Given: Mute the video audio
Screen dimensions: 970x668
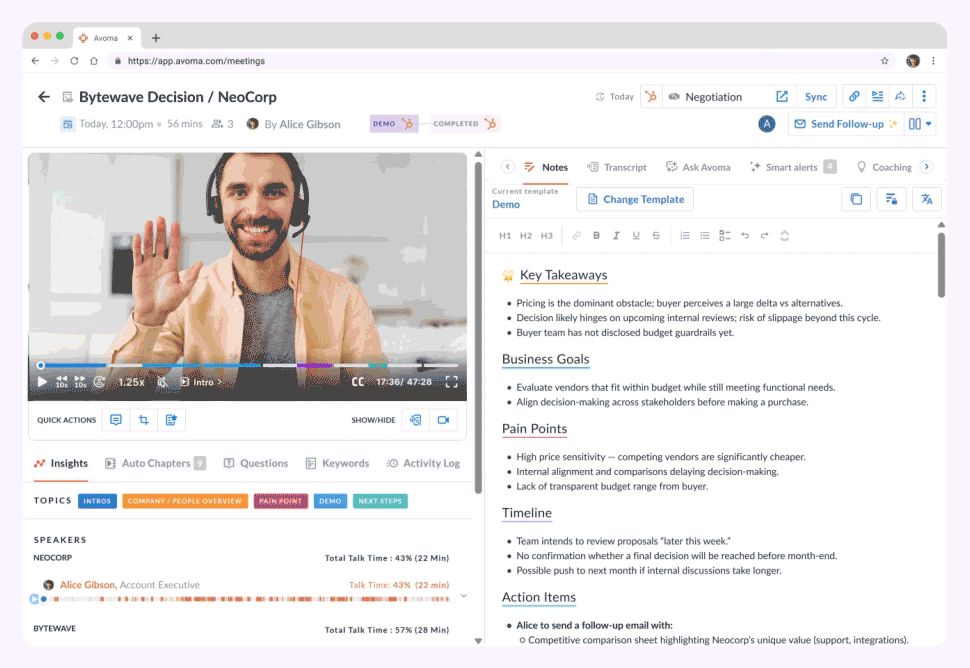Looking at the screenshot, I should point(162,382).
